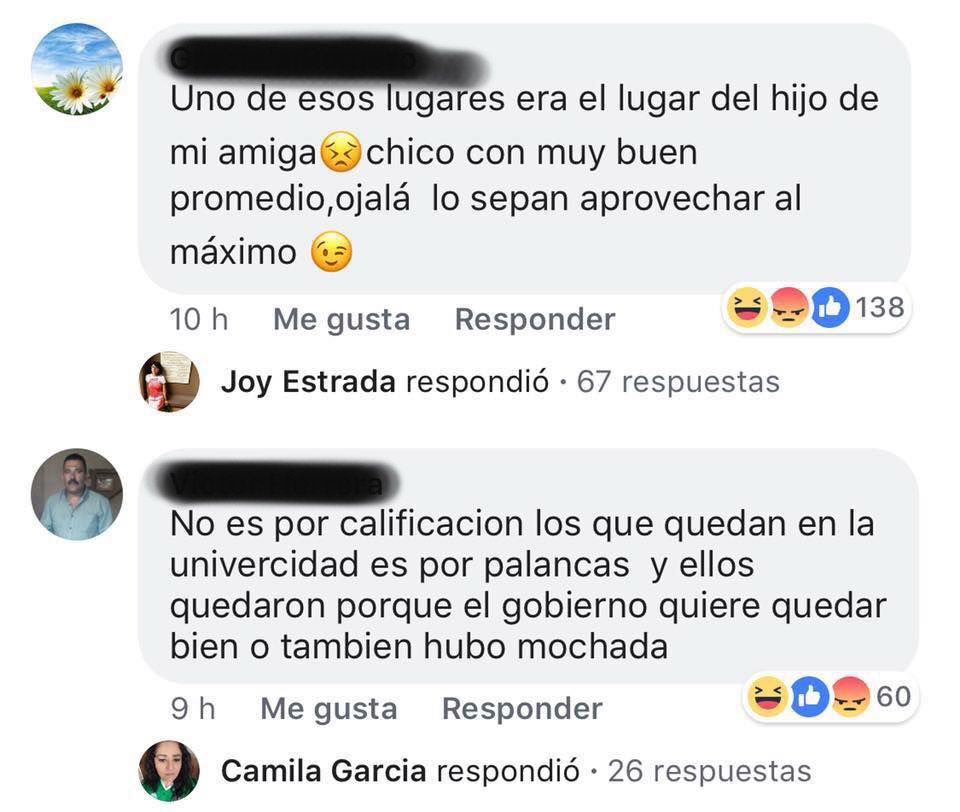
Task: Click the laughing reaction on the 138-reaction comment
Action: point(747,307)
